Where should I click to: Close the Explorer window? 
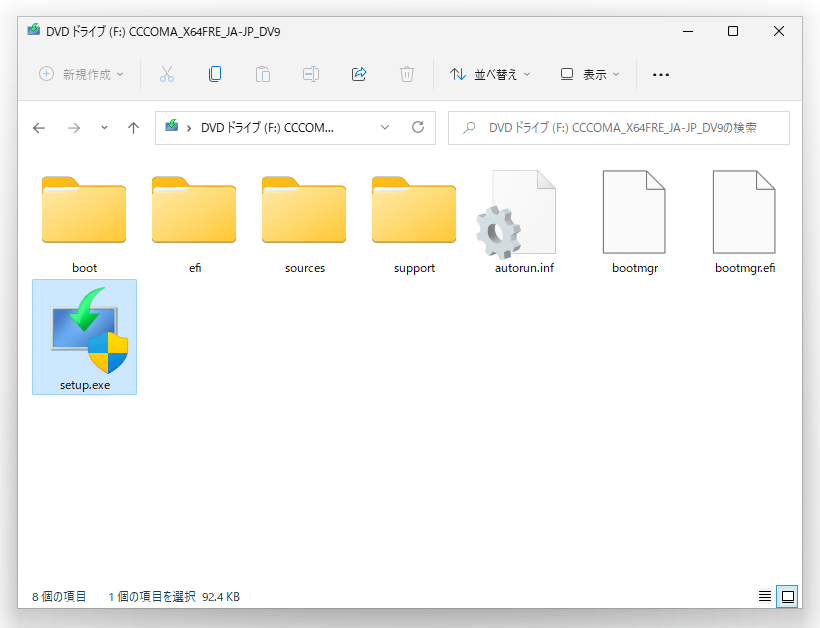(779, 31)
